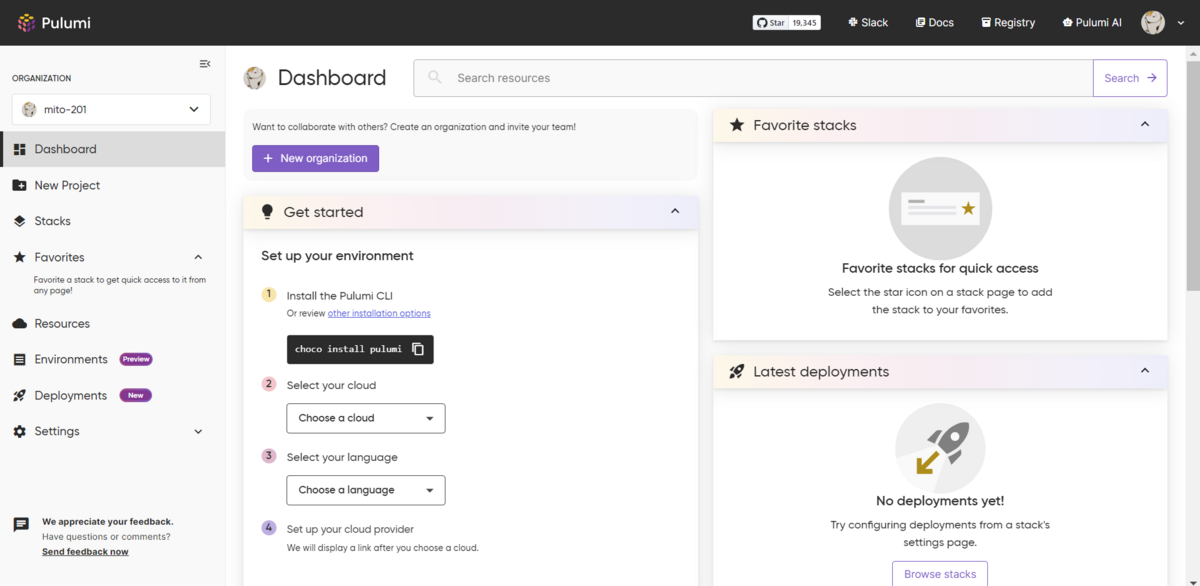Click the Stacks layers icon
This screenshot has width=1200, height=586.
(19, 221)
